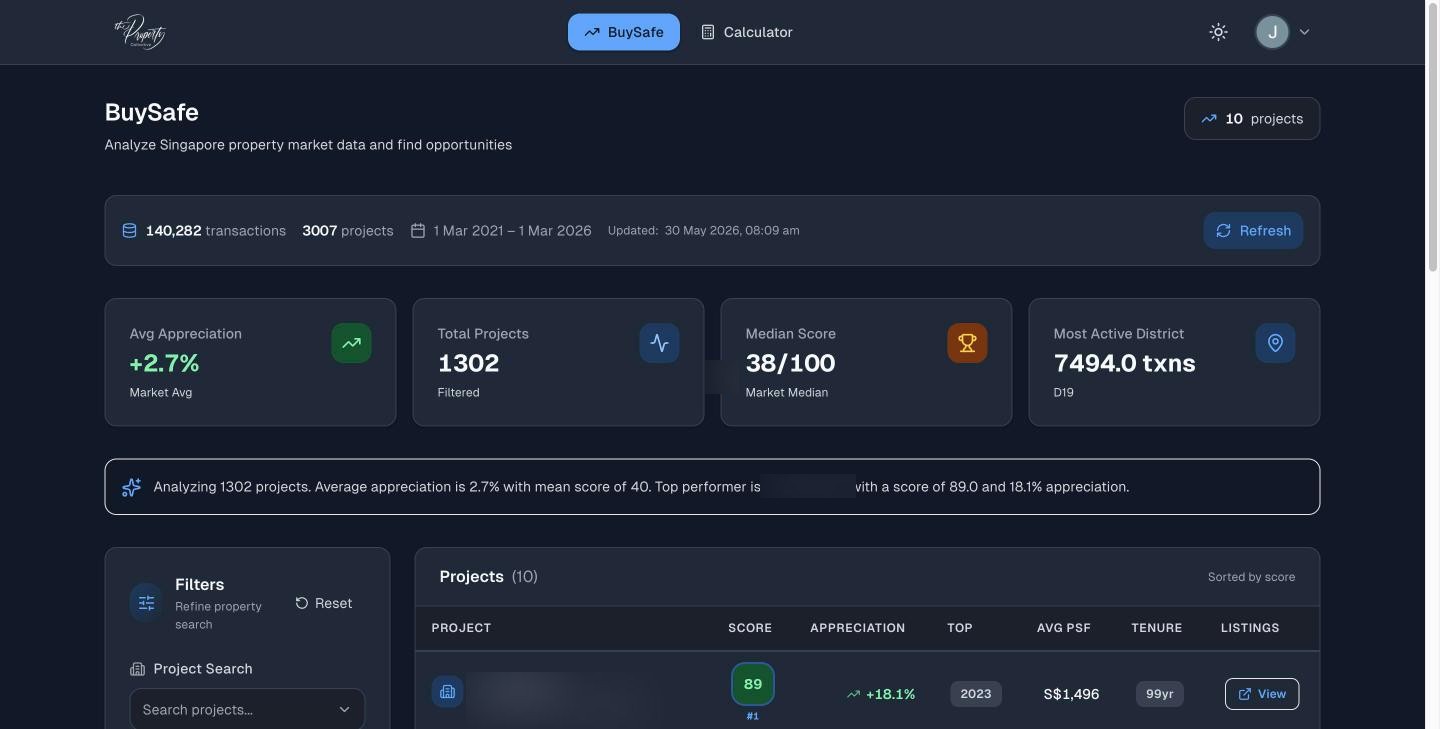Click the Filters sliders icon
This screenshot has width=1440, height=729.
[146, 603]
